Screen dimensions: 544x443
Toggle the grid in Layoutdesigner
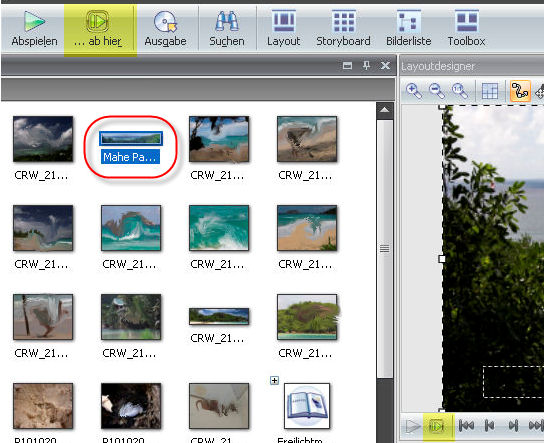pos(490,91)
